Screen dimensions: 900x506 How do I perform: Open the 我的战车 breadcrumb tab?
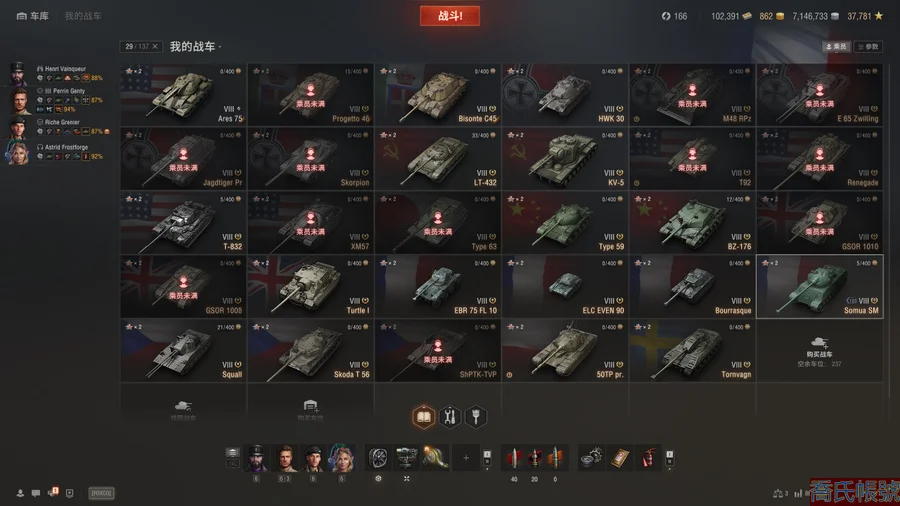tap(83, 16)
